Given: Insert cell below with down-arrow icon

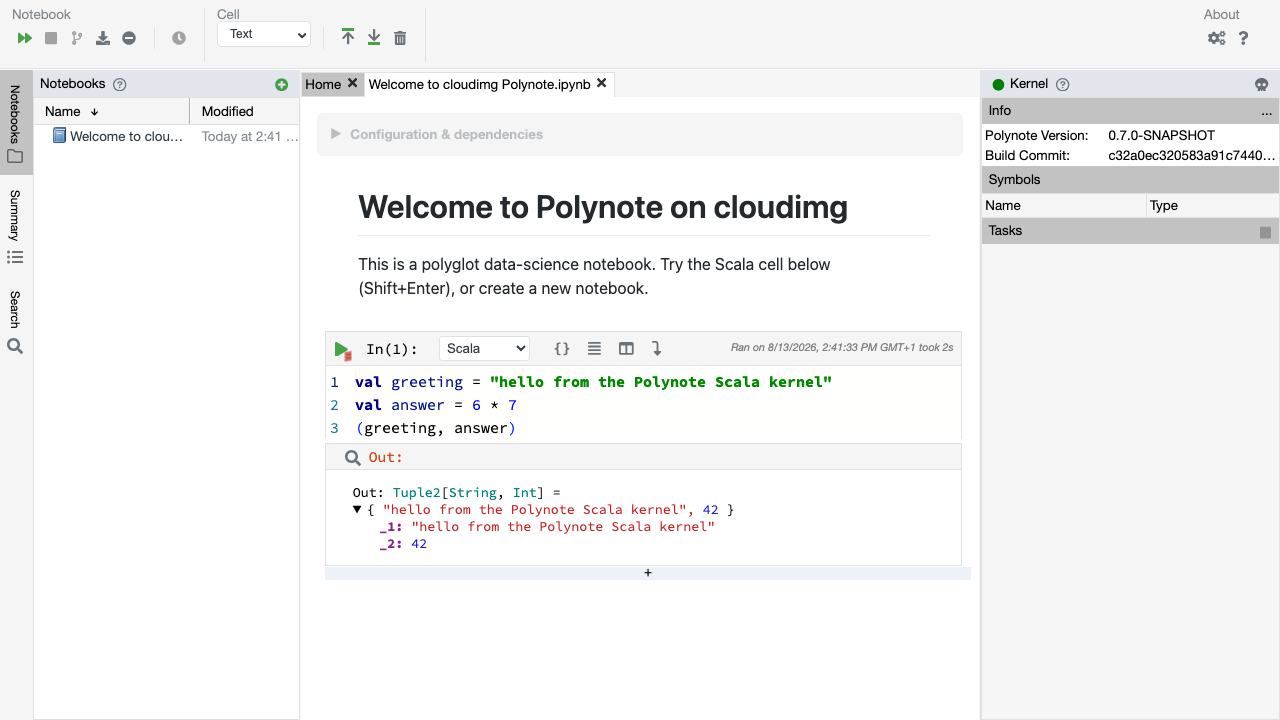Looking at the screenshot, I should tap(374, 37).
